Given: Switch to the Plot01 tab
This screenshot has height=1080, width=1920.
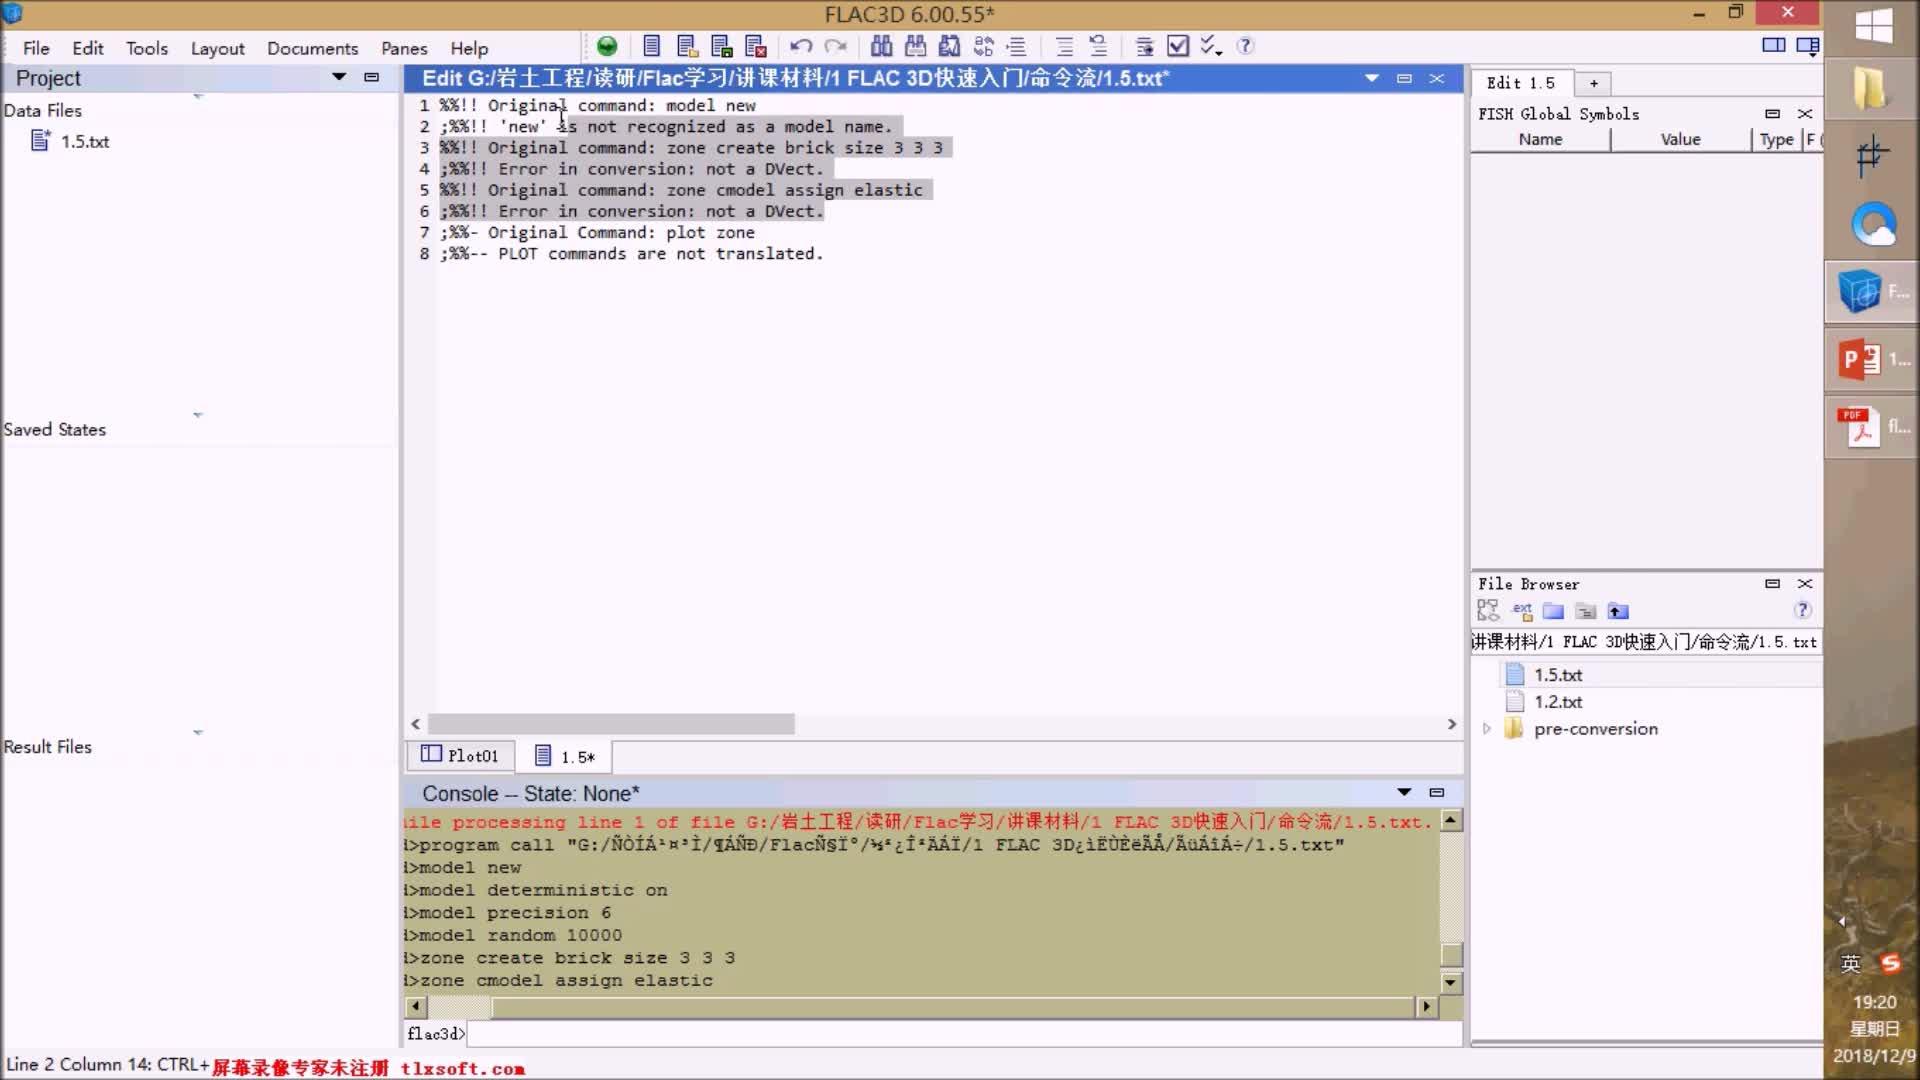Looking at the screenshot, I should (x=460, y=756).
